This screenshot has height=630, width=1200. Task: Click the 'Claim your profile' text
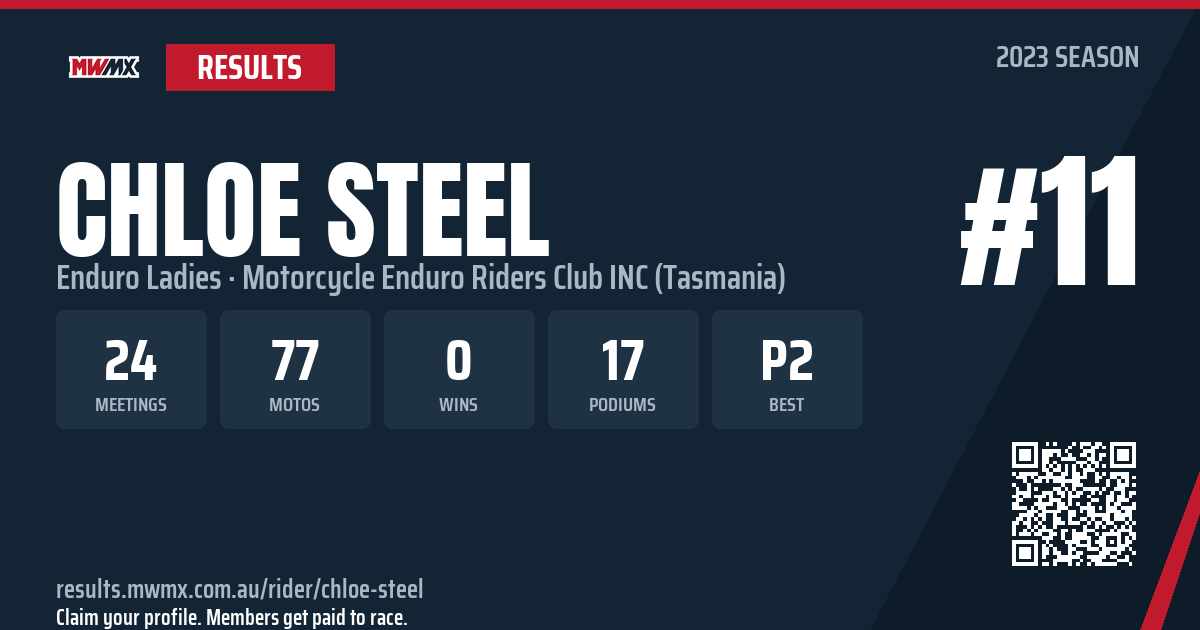coord(128,617)
